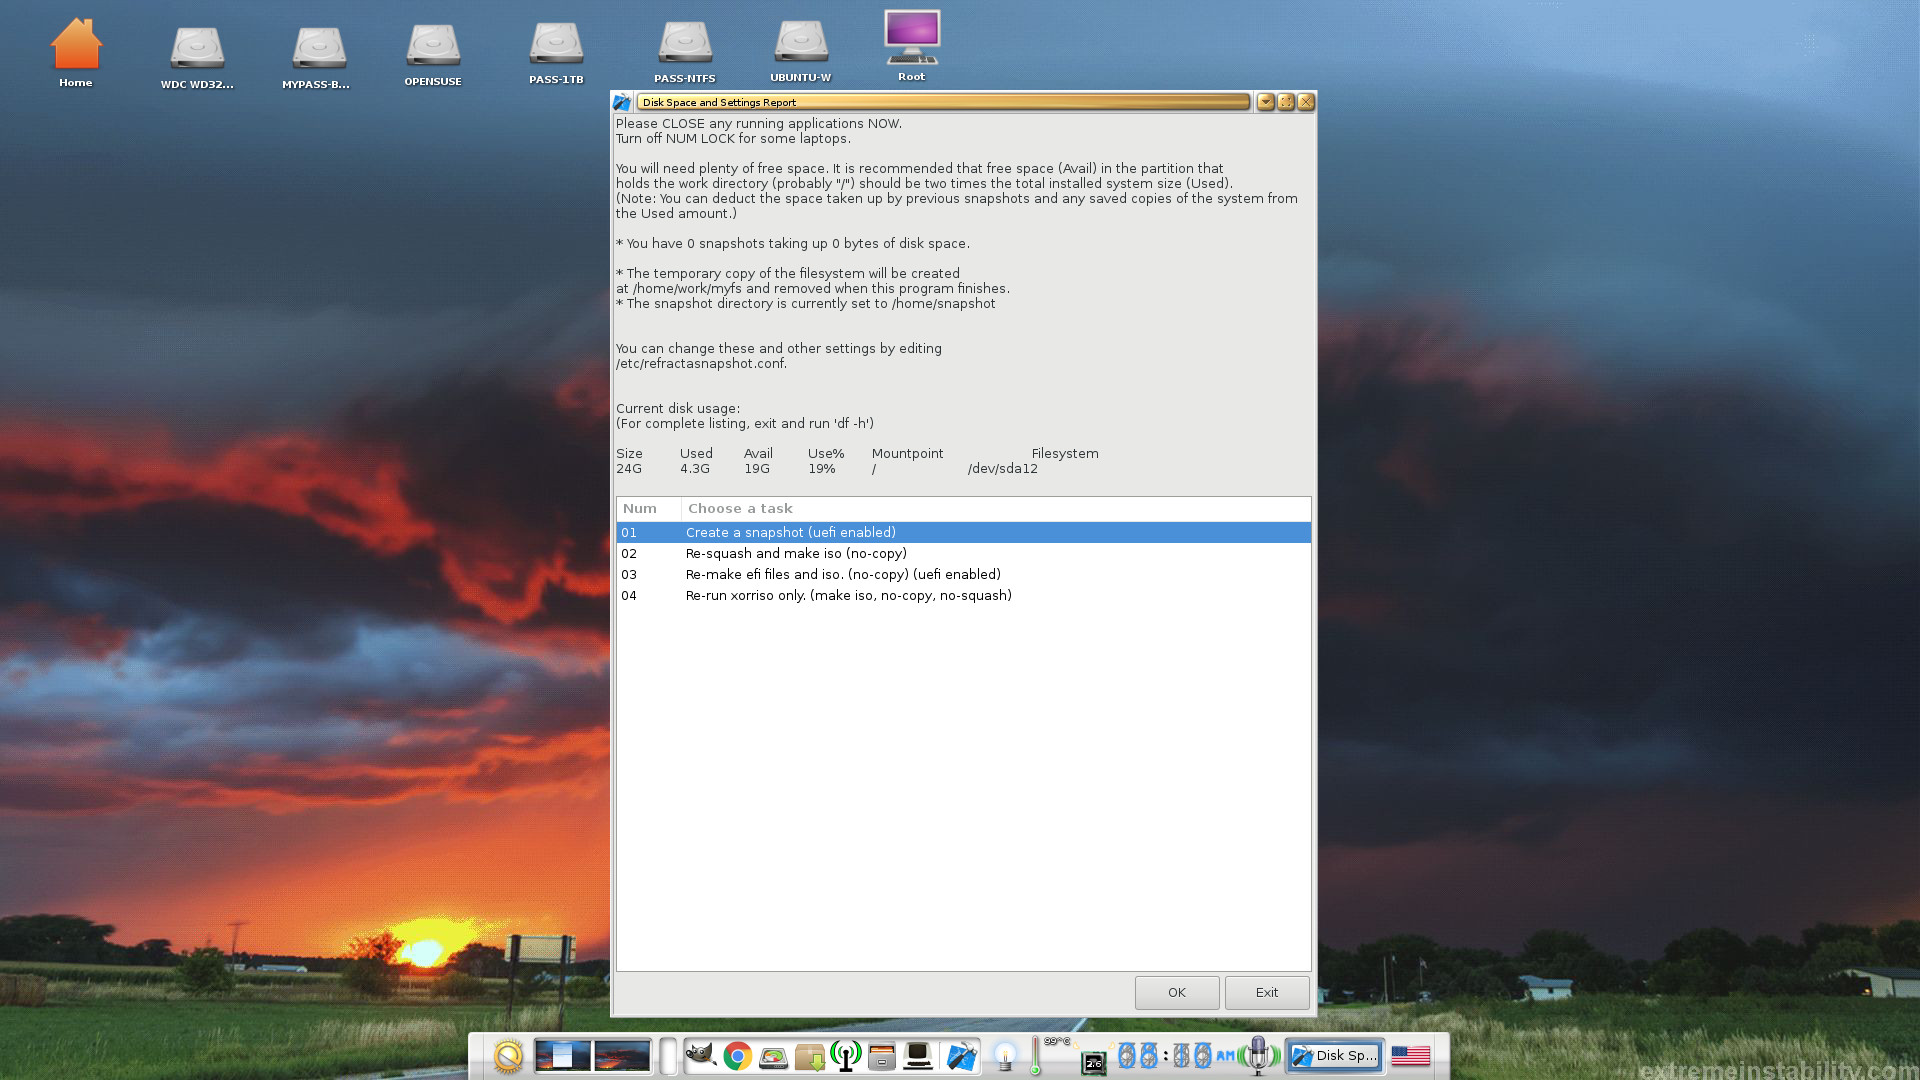Viewport: 1920px width, 1080px height.
Task: Select task 02 Re-squash and make iso
Action: point(796,554)
